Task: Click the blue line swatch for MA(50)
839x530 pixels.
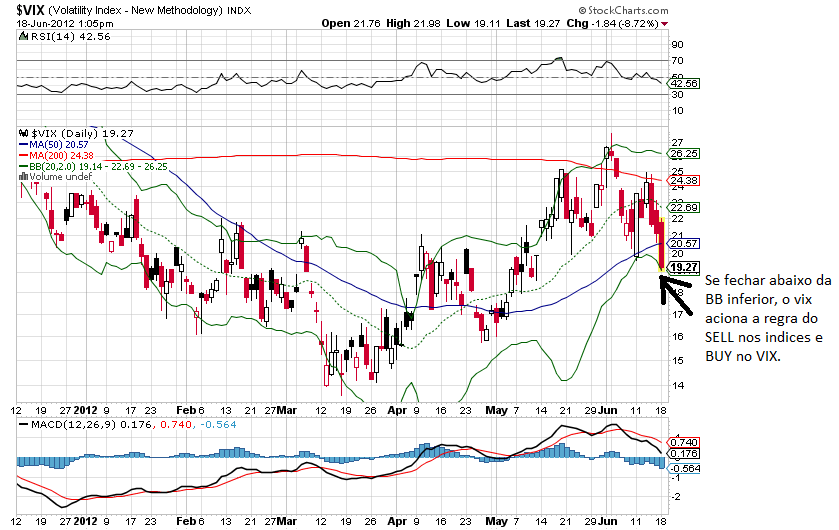Action: click(24, 144)
